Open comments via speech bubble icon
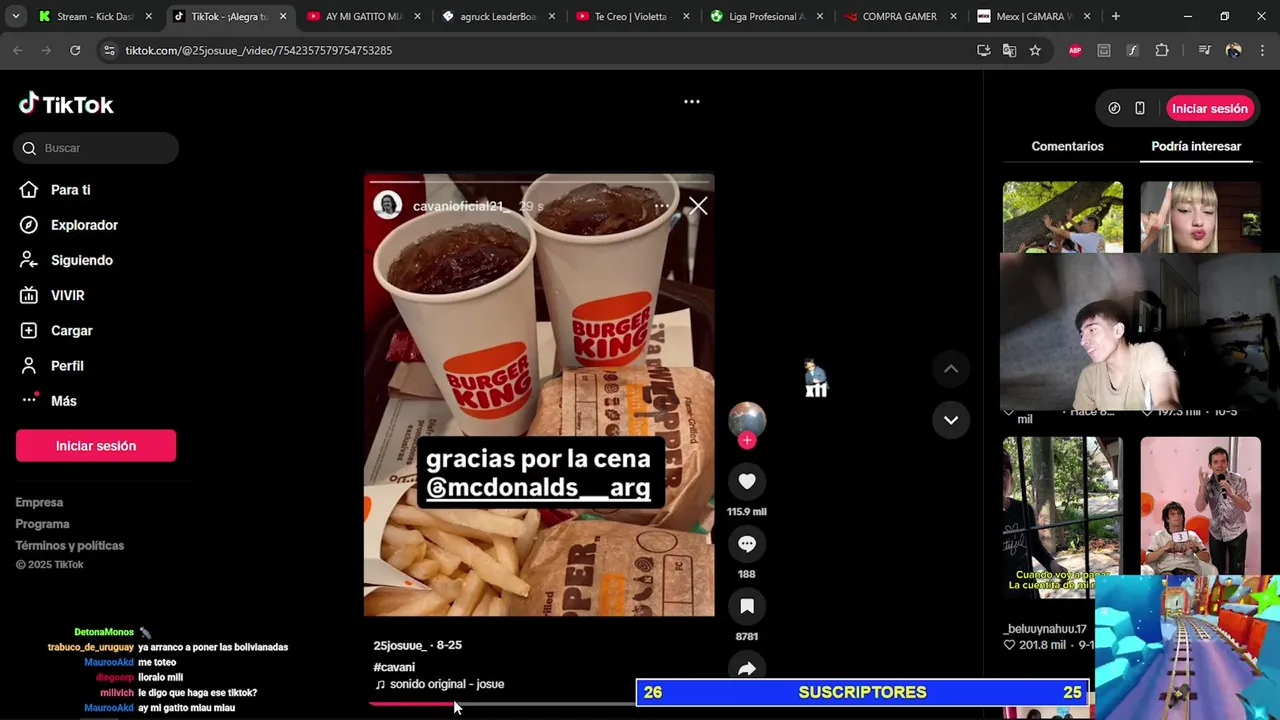 pyautogui.click(x=747, y=543)
